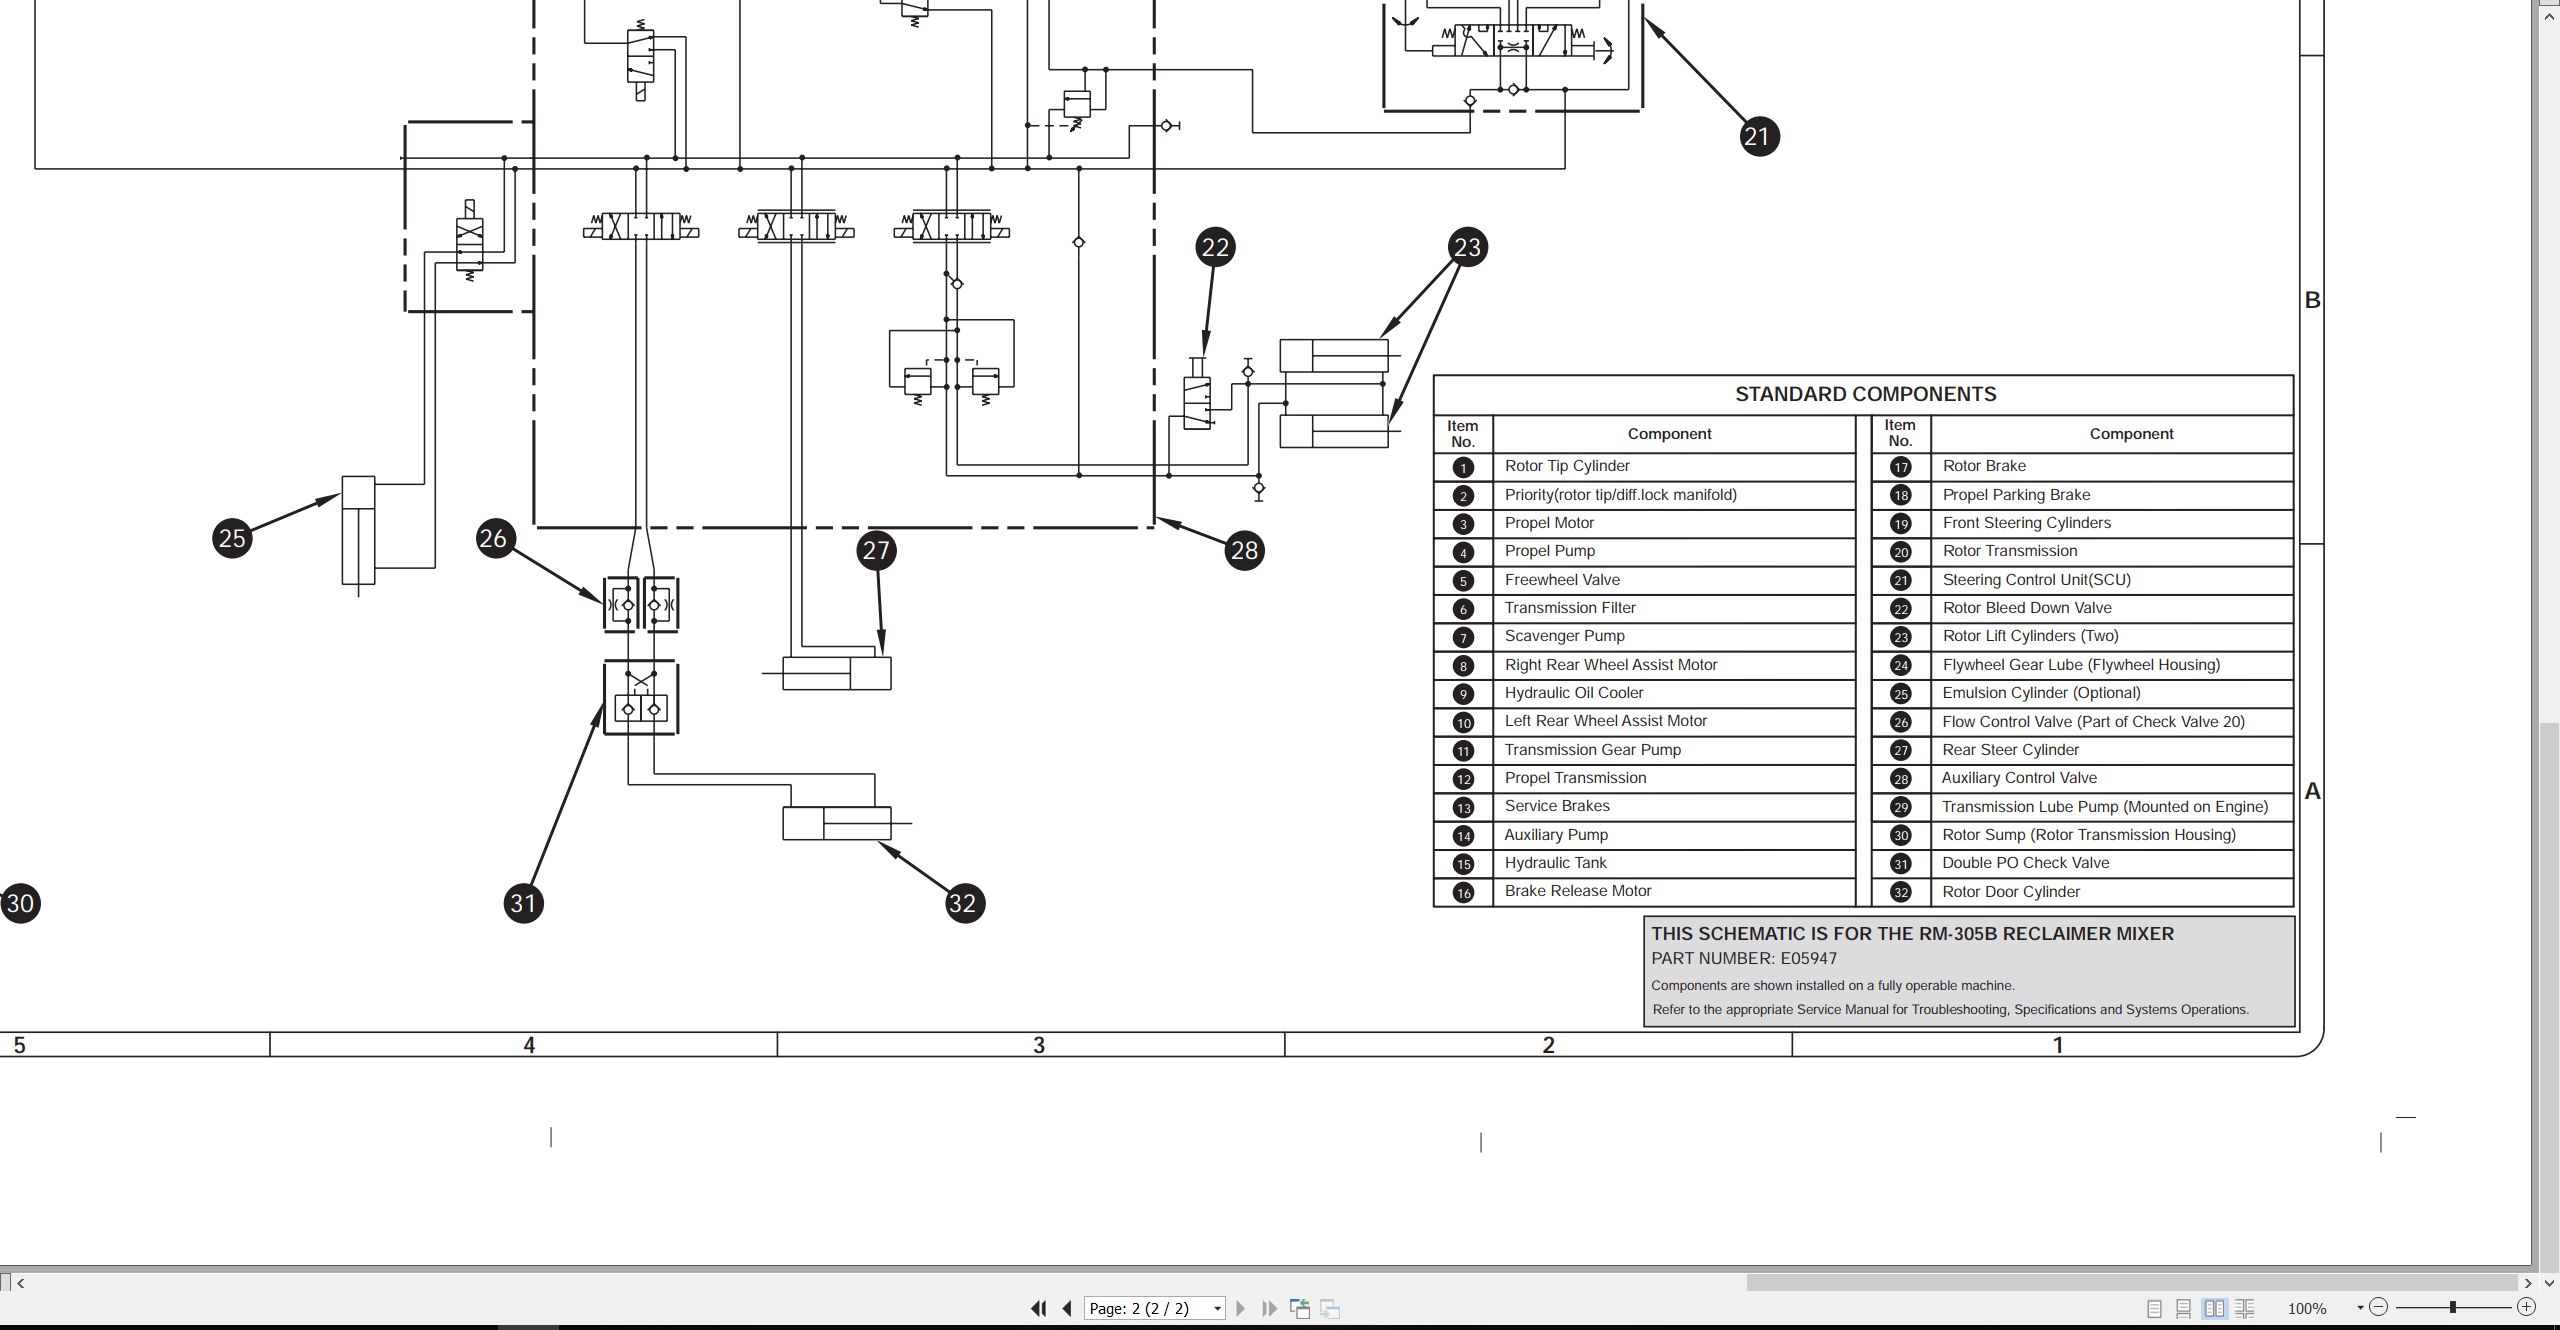Switch to two pages continuous layout

click(x=2245, y=1308)
